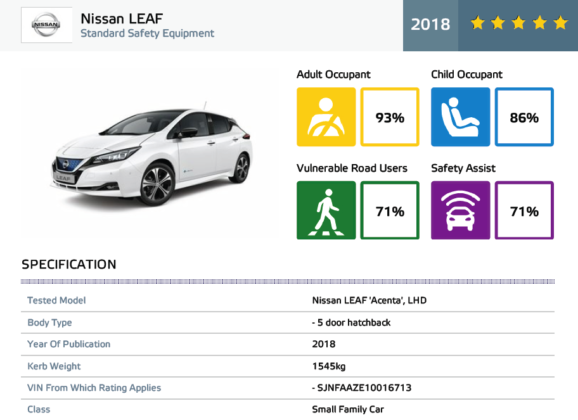Click the Standard Safety Equipment subtitle
The width and height of the screenshot is (578, 420).
click(x=147, y=33)
